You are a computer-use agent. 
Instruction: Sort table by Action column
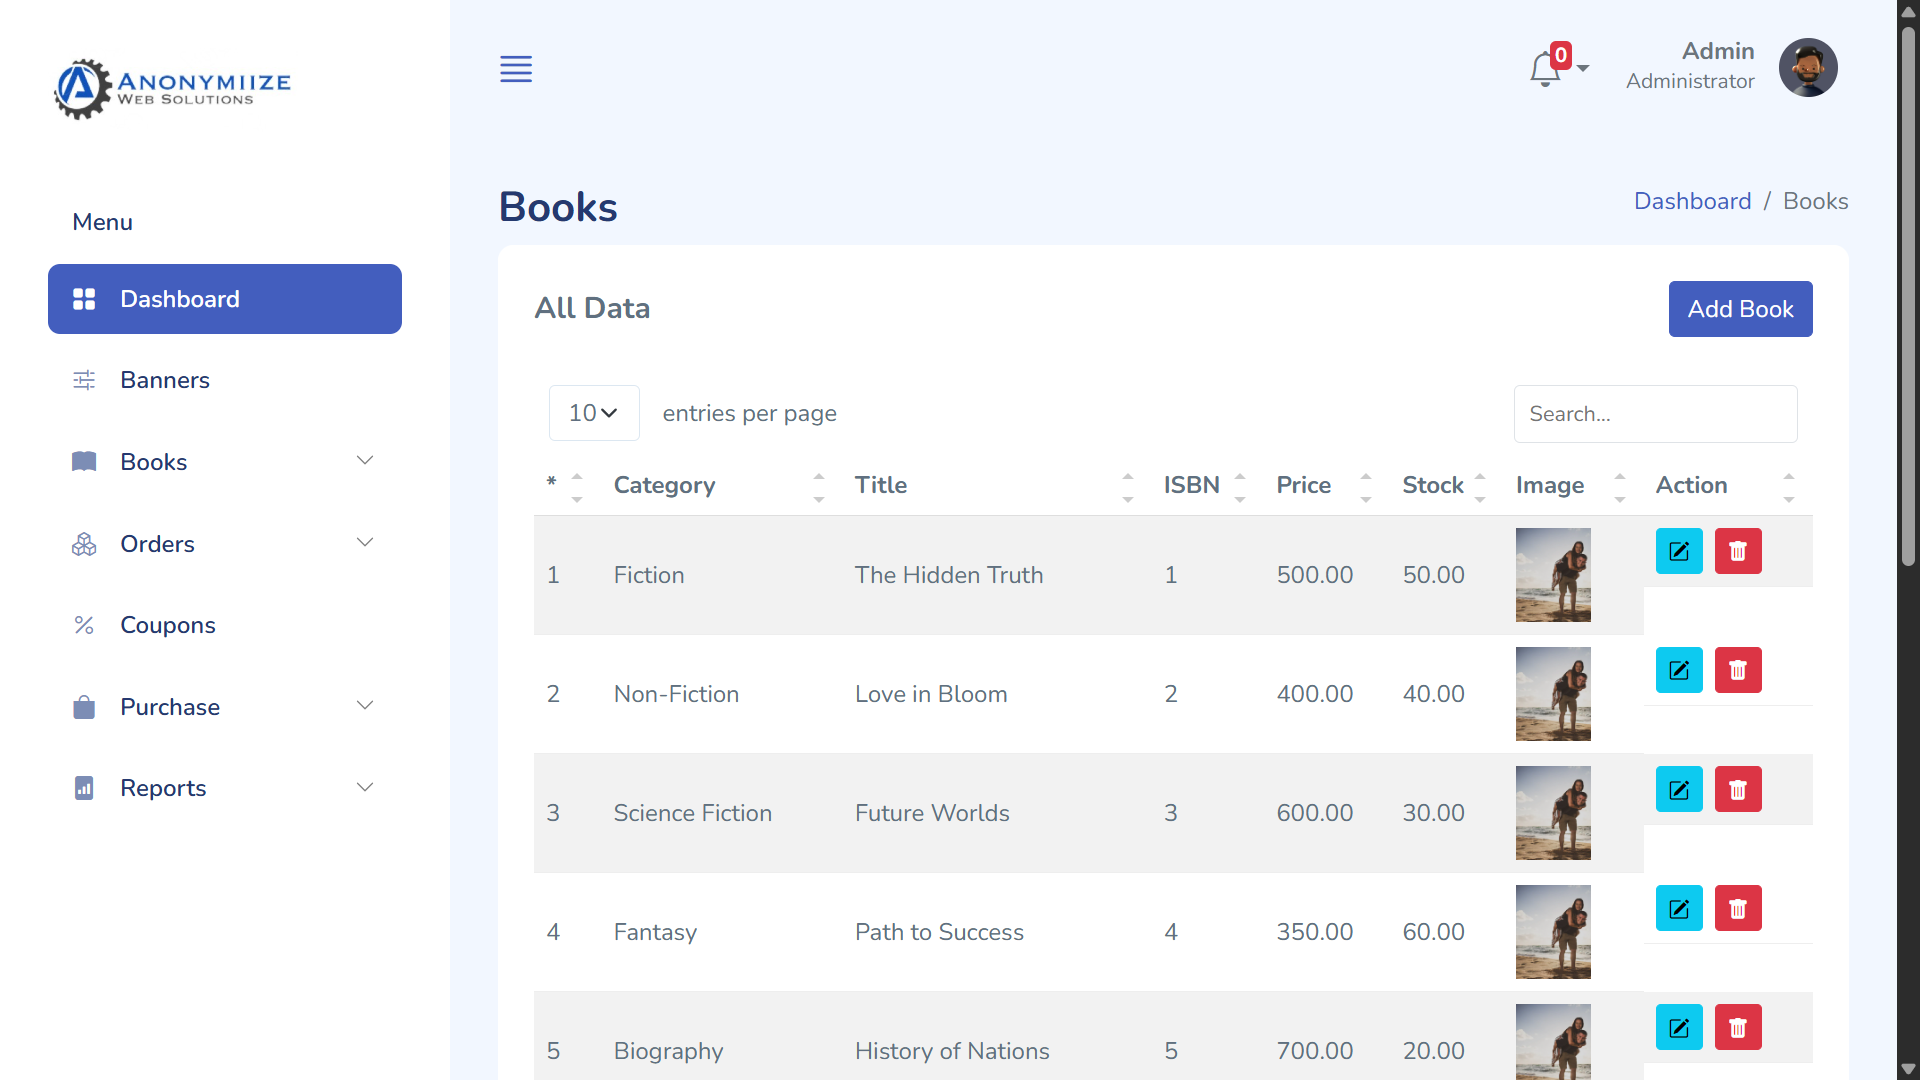tap(1727, 485)
